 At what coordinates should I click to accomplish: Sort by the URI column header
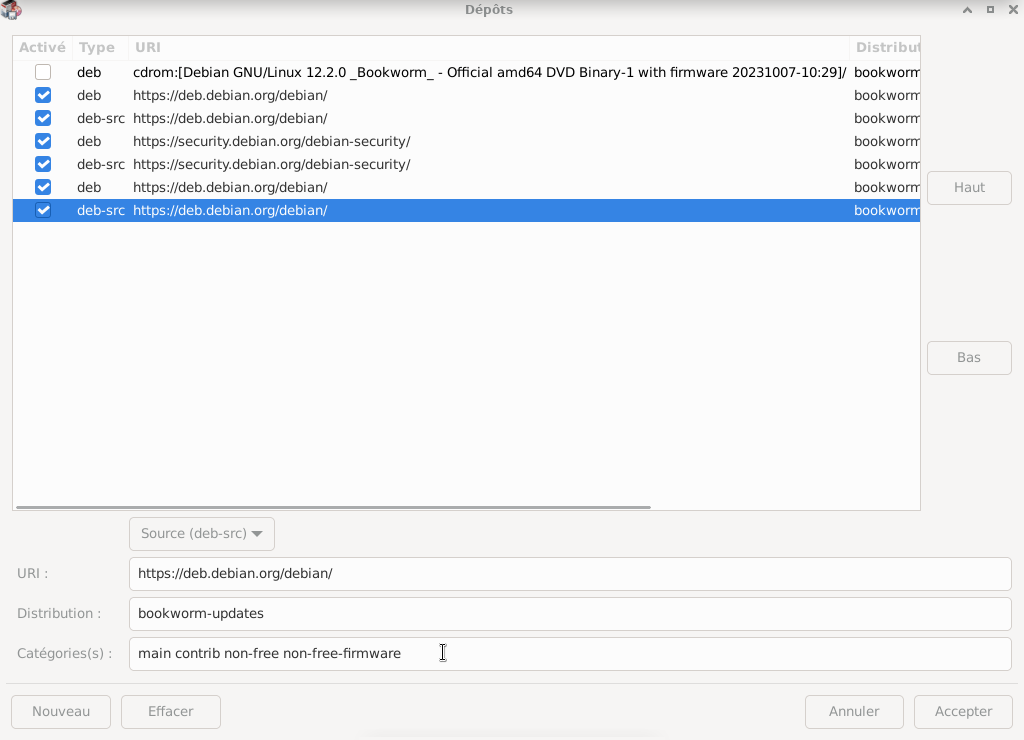coord(488,48)
